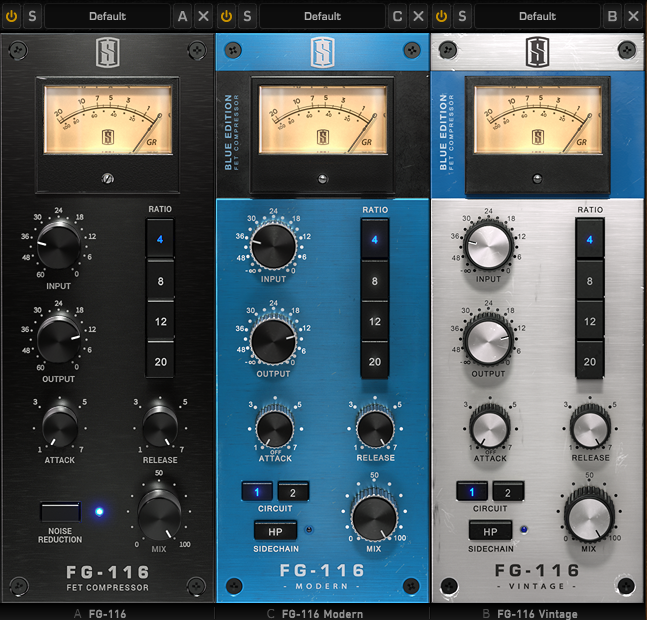
Task: Select ratio 8 on black FG-116
Action: tap(160, 281)
